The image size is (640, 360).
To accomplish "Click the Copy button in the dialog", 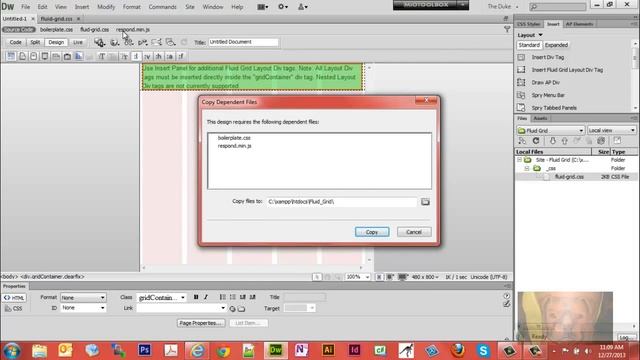I will [372, 232].
